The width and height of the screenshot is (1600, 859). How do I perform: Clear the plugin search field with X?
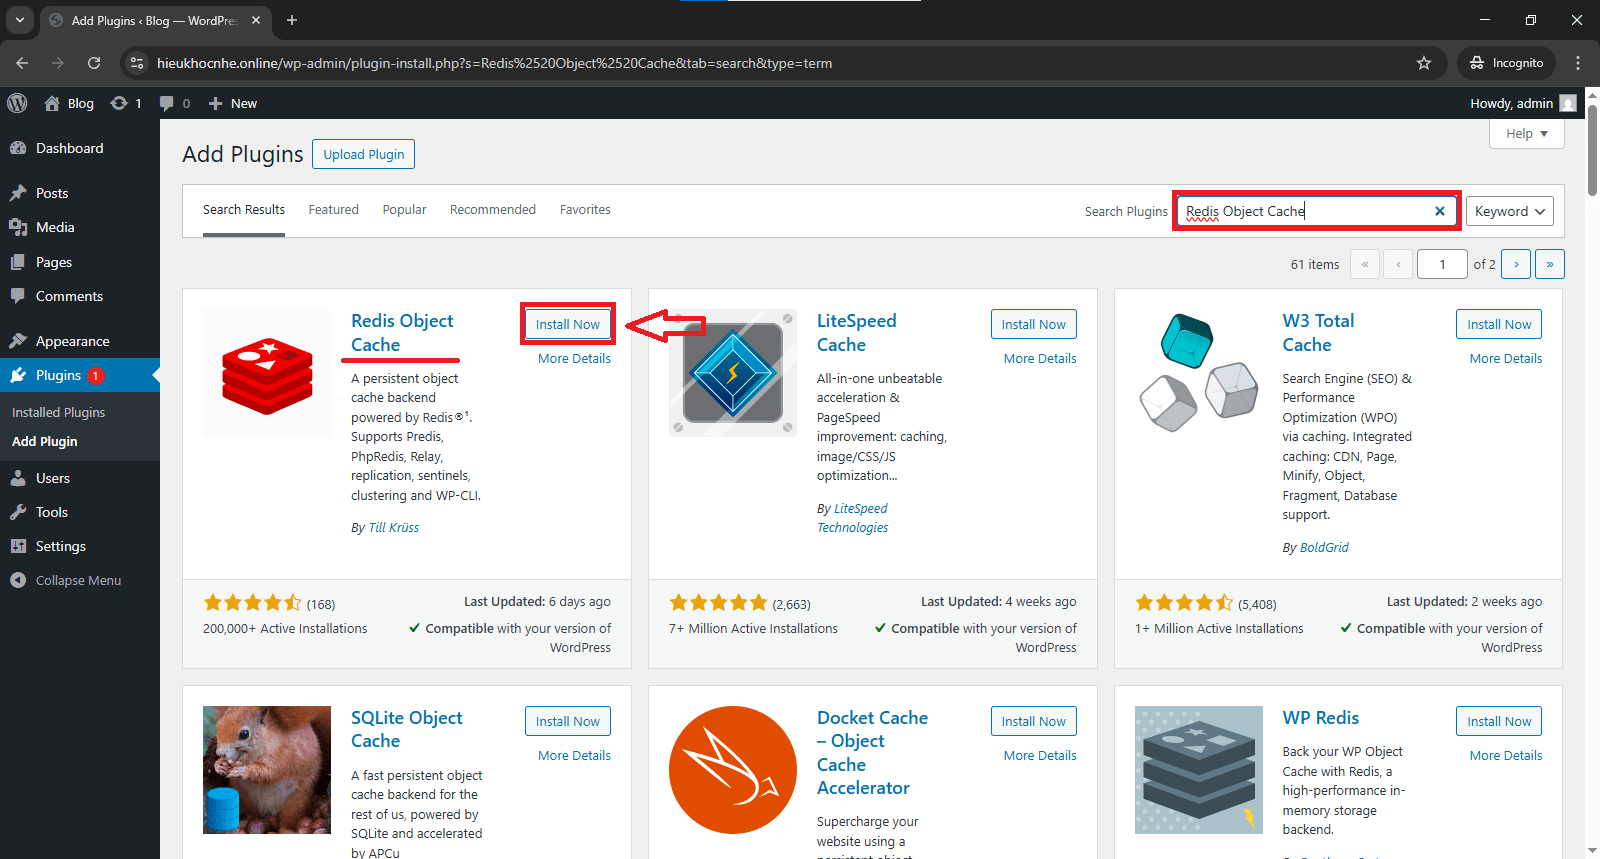[x=1439, y=211]
